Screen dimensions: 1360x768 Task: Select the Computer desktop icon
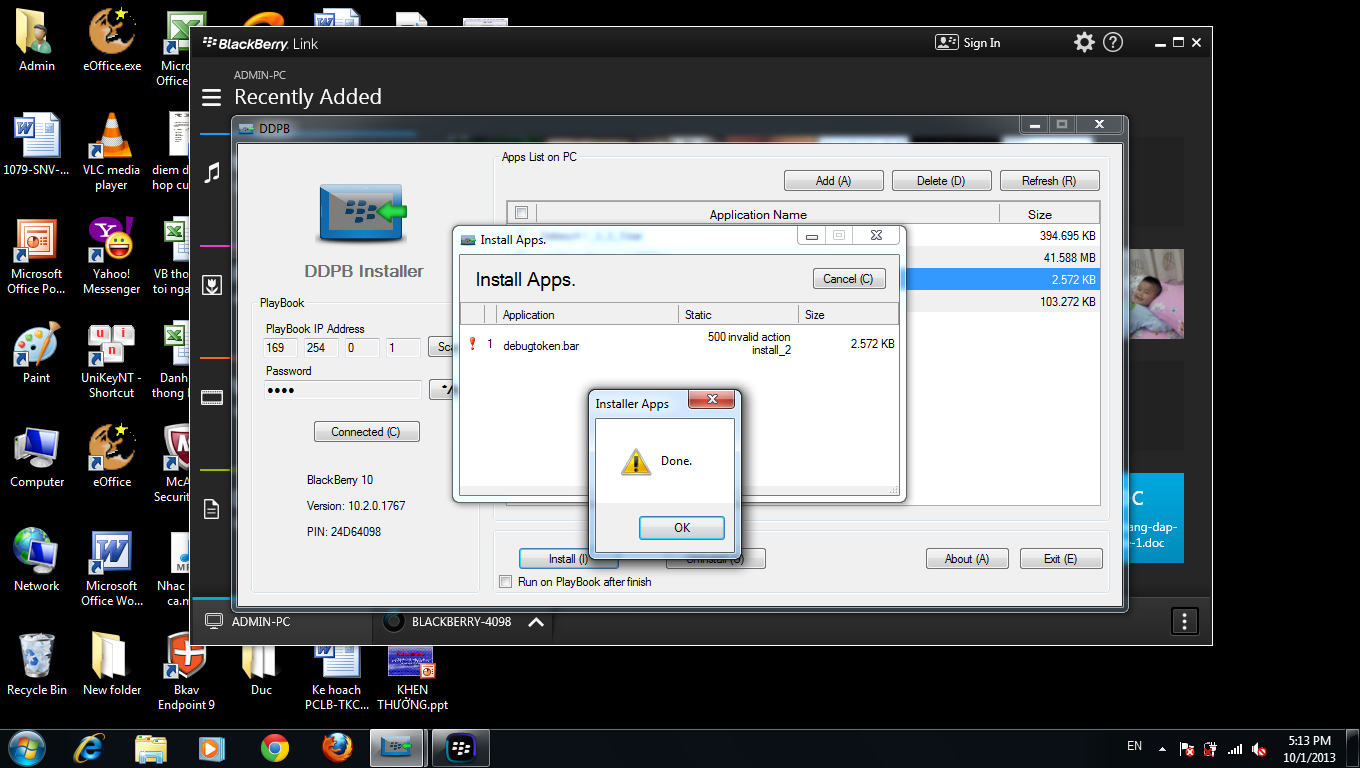click(37, 457)
